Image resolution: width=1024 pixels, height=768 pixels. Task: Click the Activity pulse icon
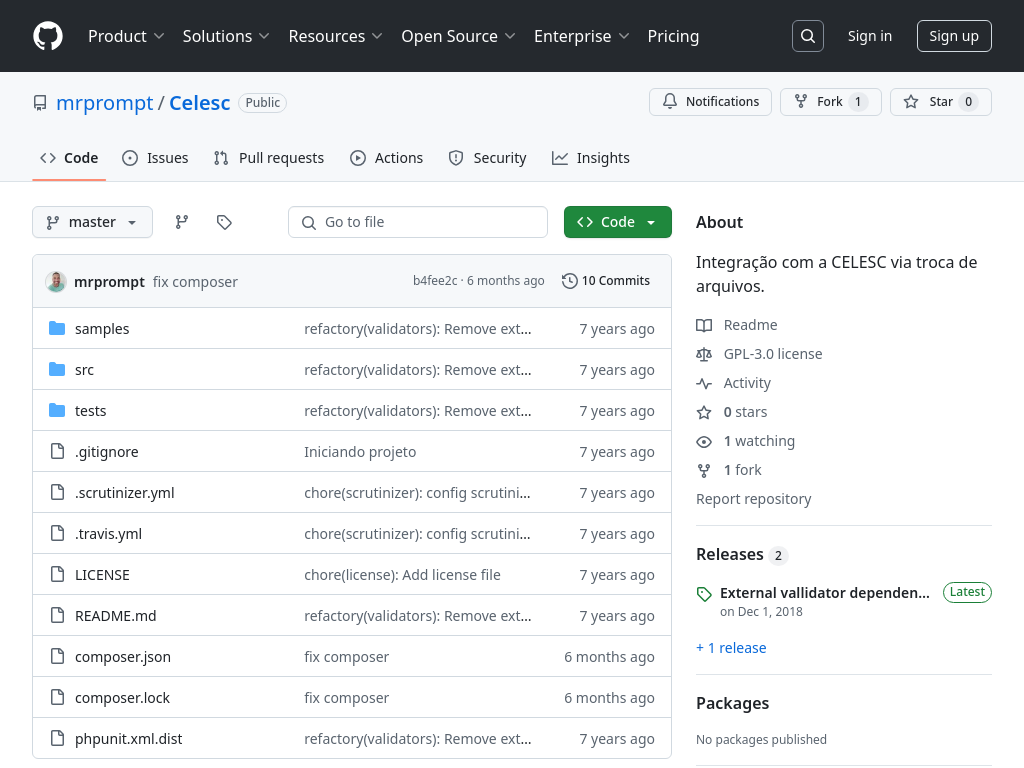click(704, 383)
